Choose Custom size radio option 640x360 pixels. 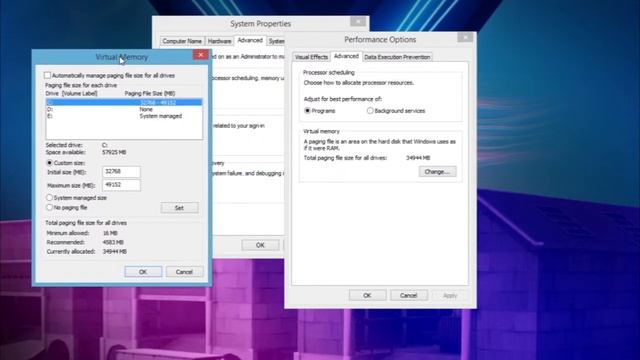[49, 163]
